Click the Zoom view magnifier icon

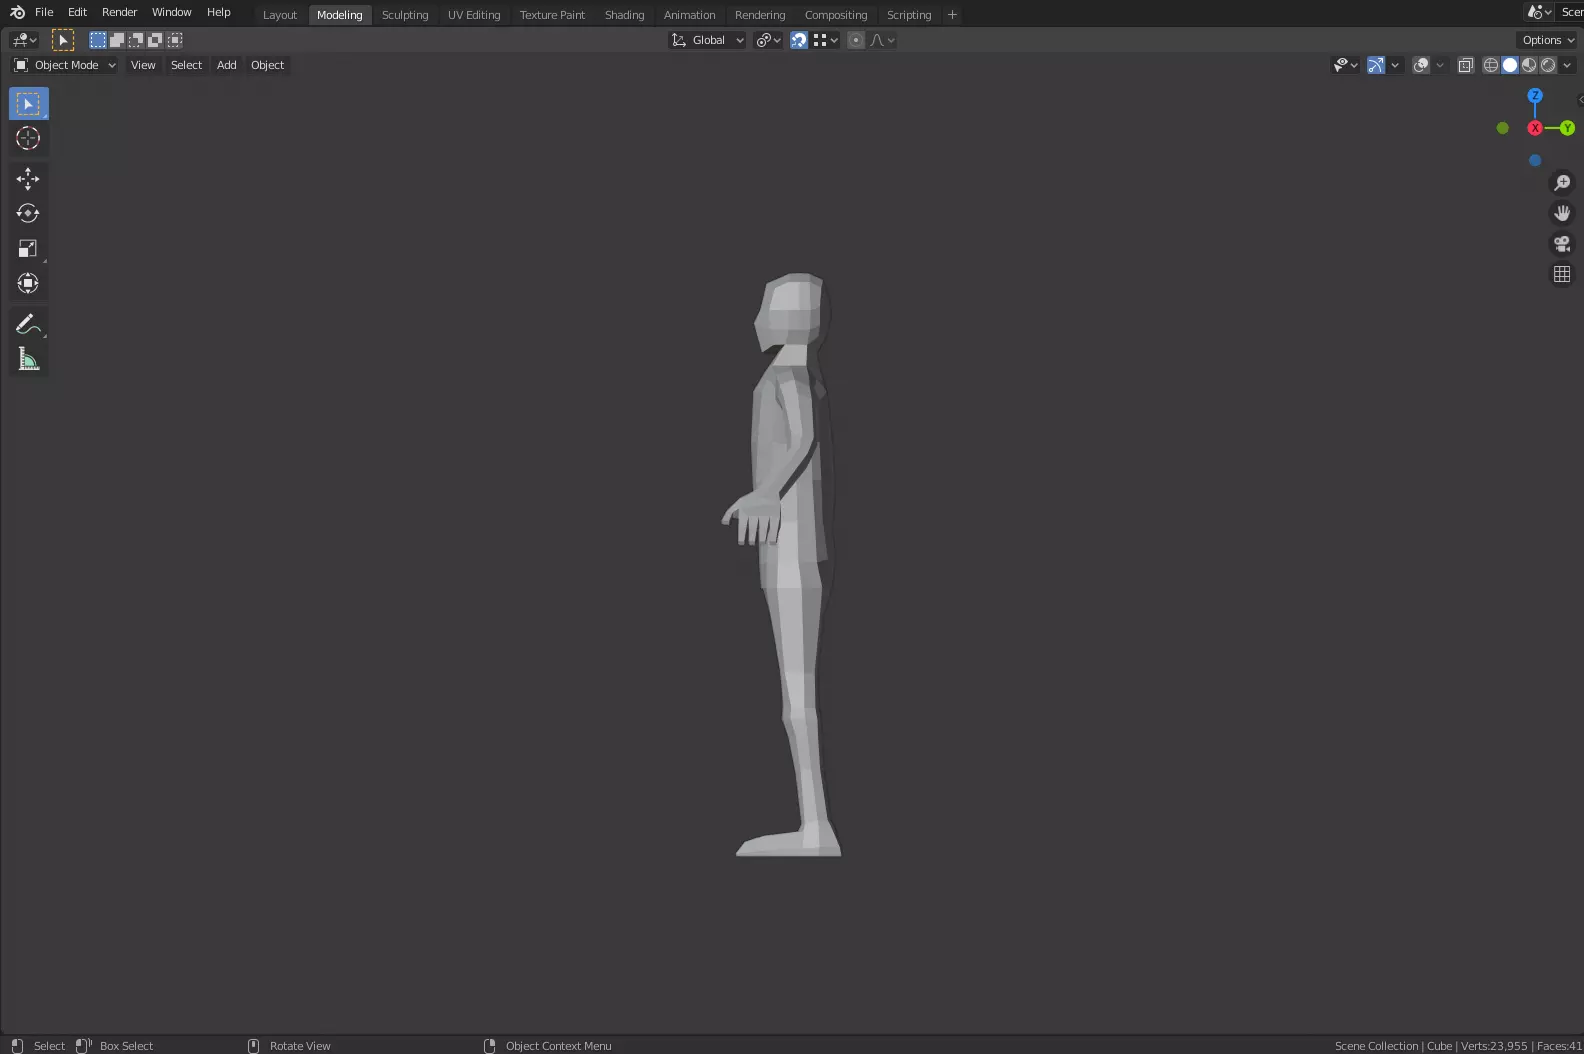pyautogui.click(x=1562, y=183)
